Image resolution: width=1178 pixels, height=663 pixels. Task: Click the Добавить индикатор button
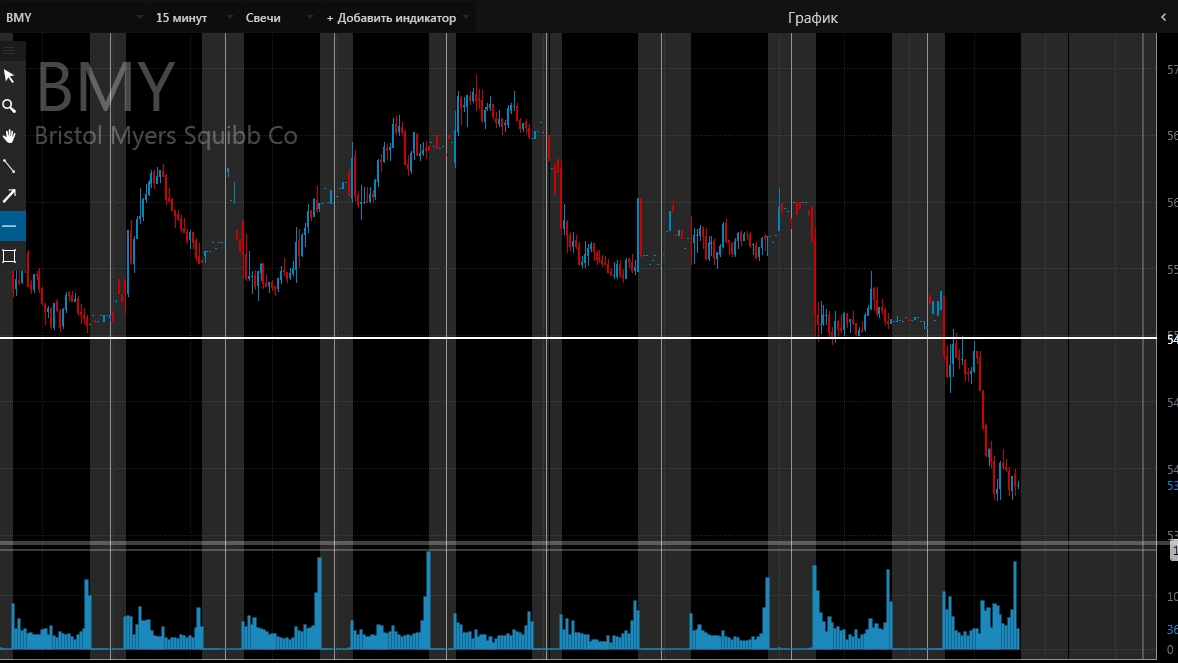coord(391,18)
